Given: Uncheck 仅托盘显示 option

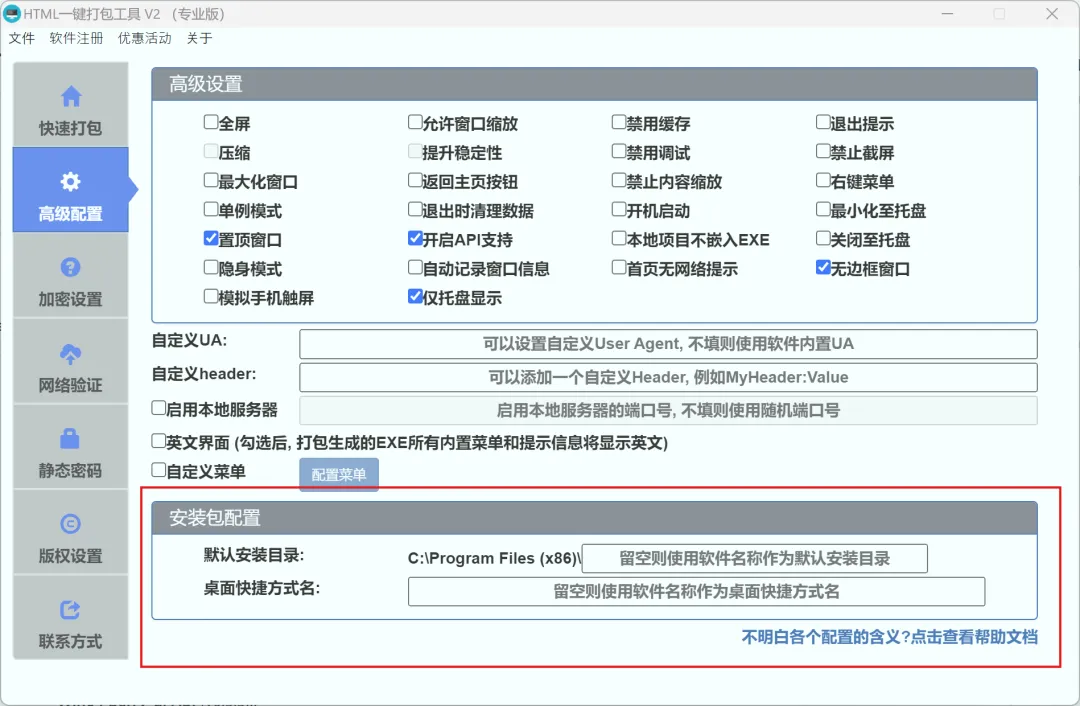Looking at the screenshot, I should [415, 296].
